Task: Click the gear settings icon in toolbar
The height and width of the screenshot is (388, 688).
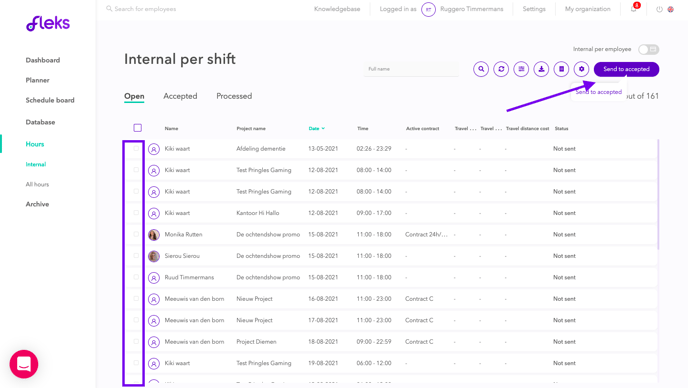Action: (581, 69)
